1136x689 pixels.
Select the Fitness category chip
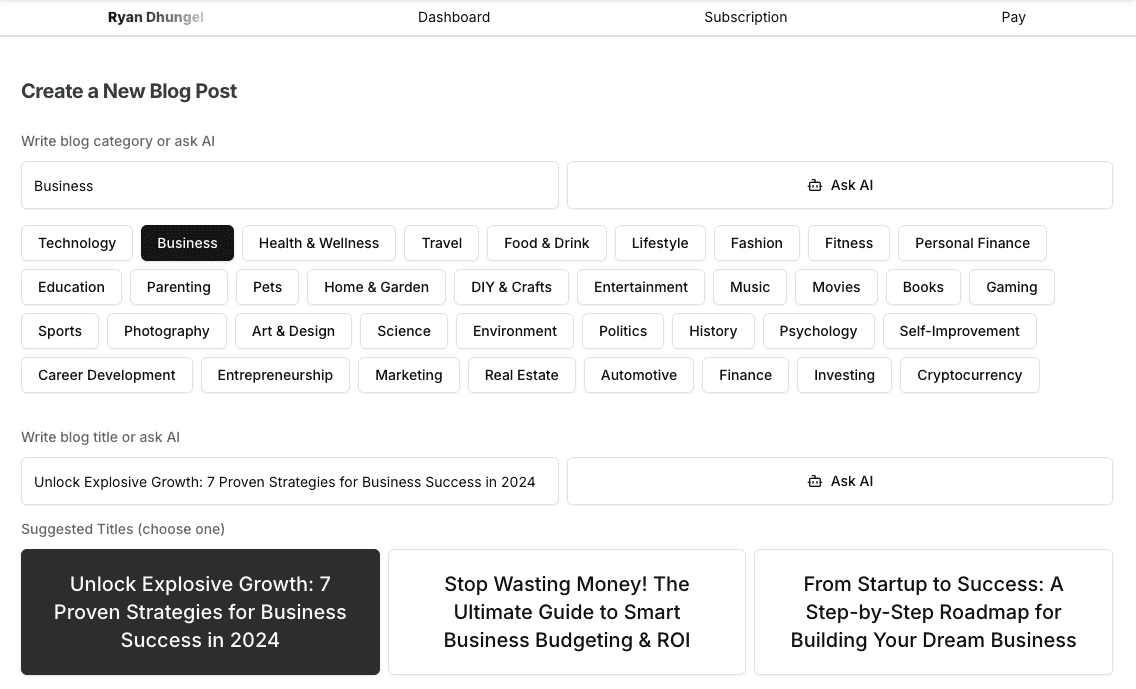849,243
